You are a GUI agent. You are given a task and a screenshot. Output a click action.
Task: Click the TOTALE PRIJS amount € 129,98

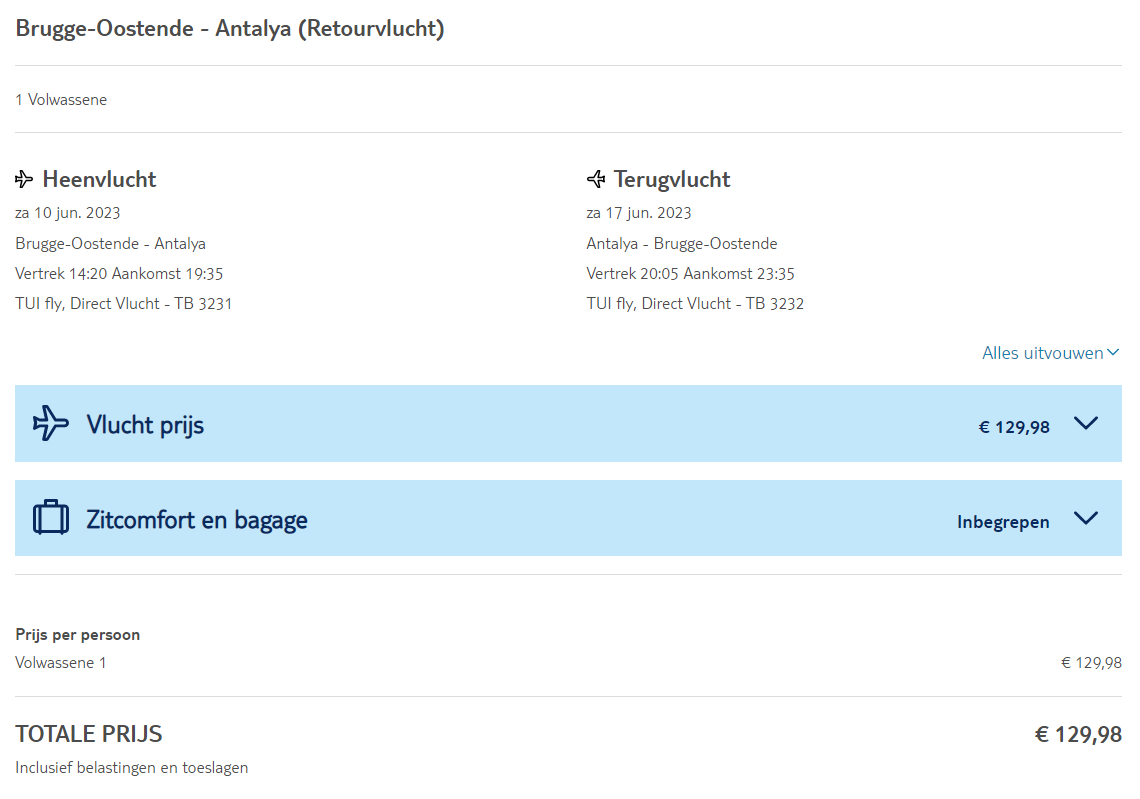(1078, 735)
